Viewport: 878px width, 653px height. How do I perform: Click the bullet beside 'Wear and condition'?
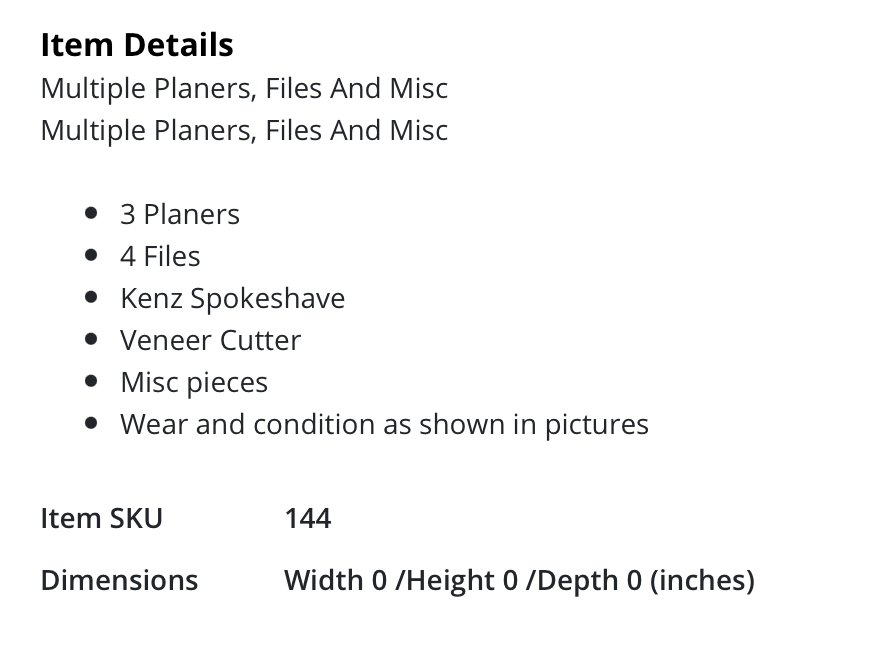[92, 423]
